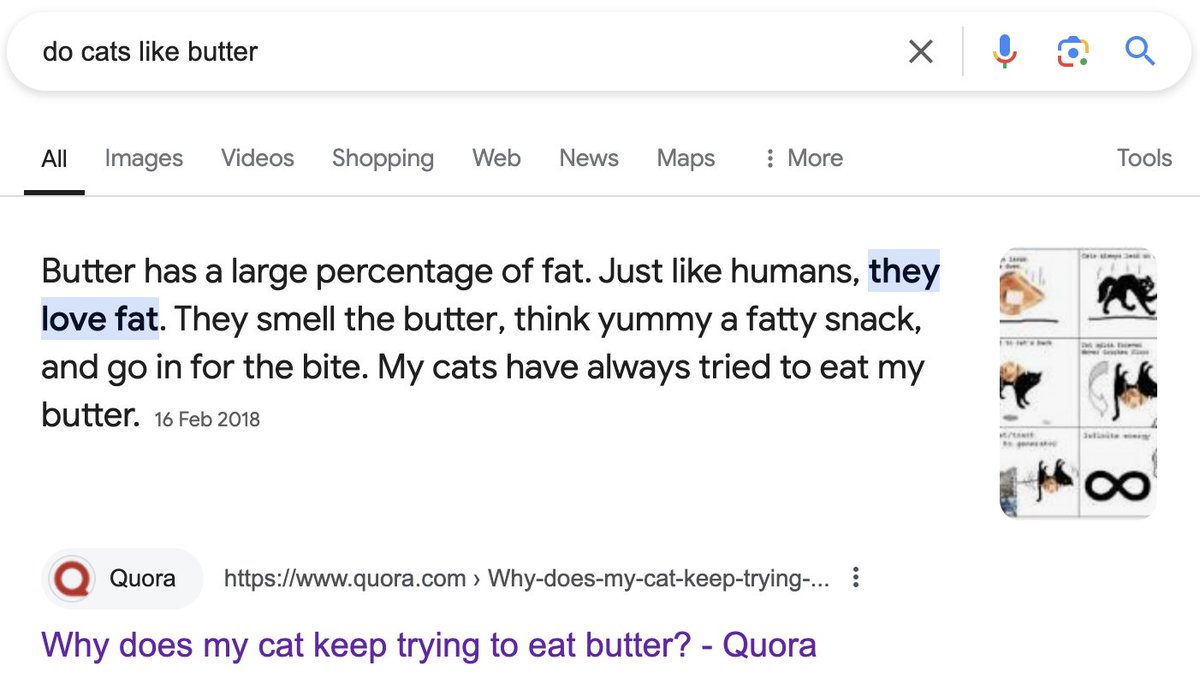Start voice search with microphone icon
This screenshot has width=1200, height=678.
[1005, 51]
